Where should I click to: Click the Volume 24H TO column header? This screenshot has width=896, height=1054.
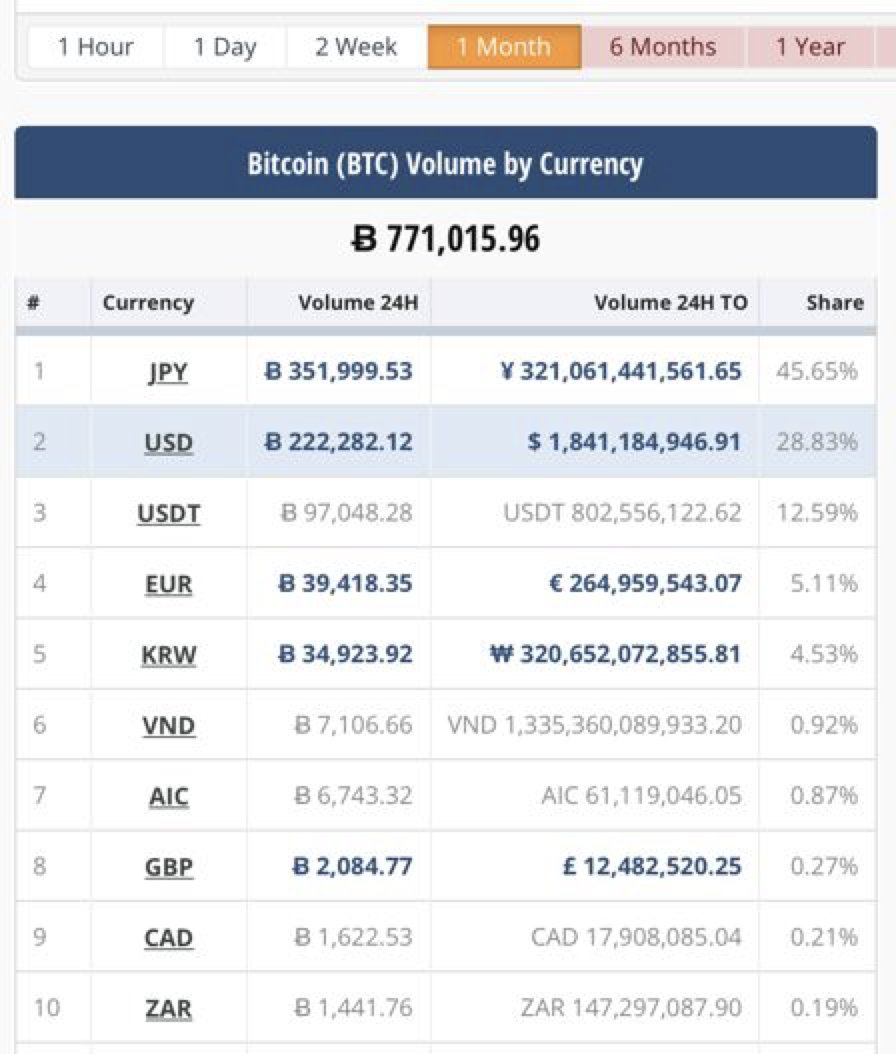click(x=670, y=302)
